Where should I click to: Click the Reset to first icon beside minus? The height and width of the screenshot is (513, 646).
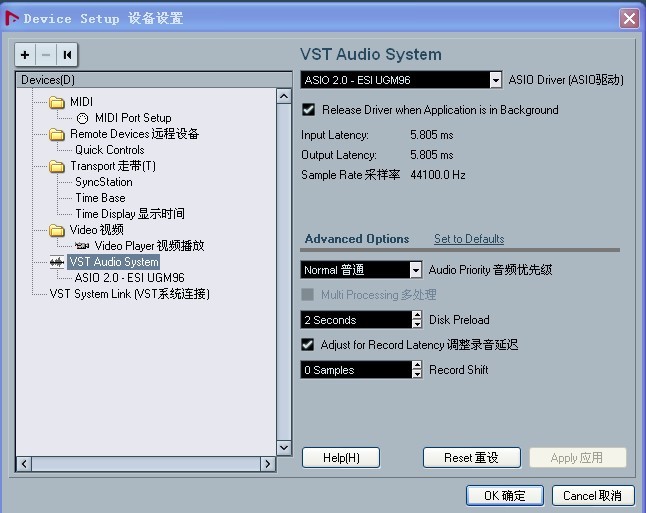click(67, 55)
